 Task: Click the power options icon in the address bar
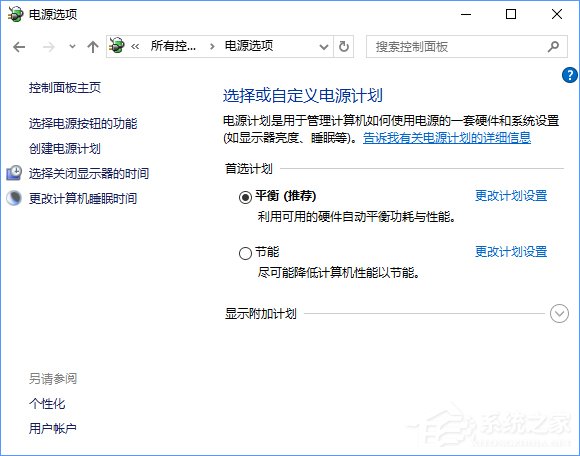point(117,46)
